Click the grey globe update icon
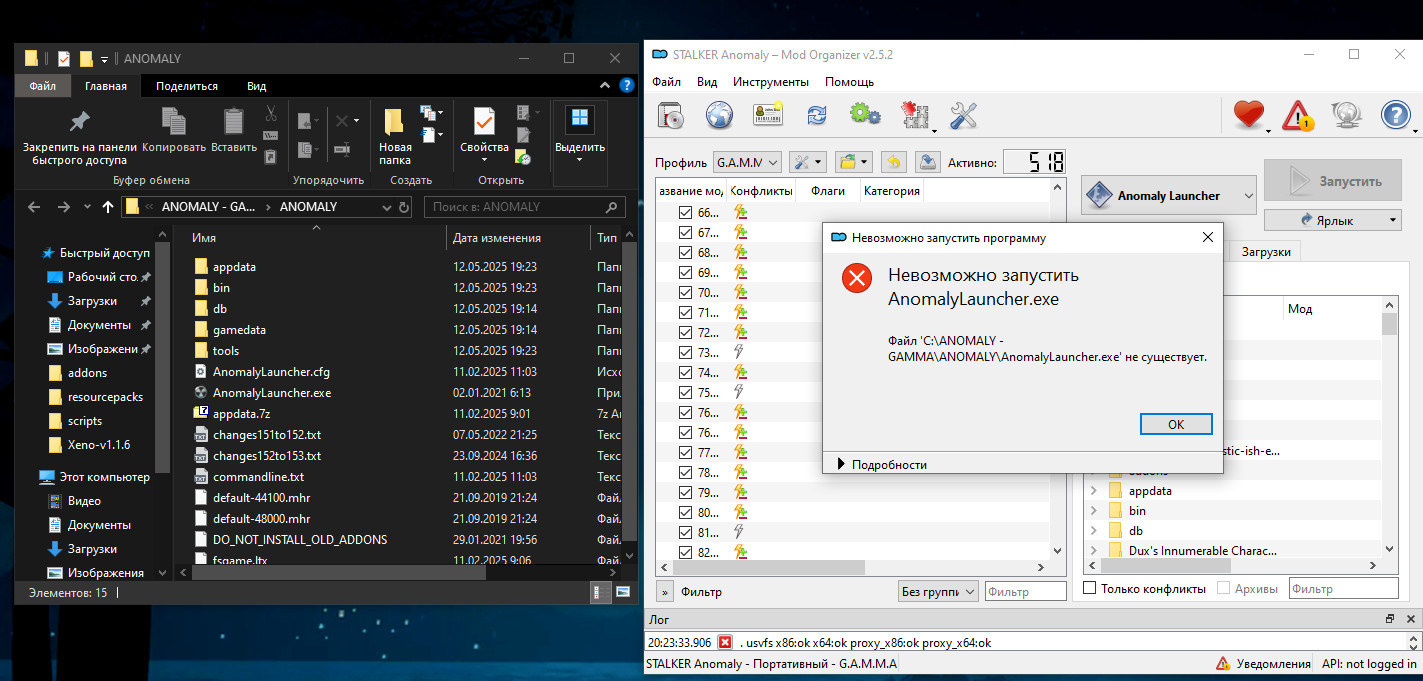Screen dimensions: 1423x681 pos(1347,116)
